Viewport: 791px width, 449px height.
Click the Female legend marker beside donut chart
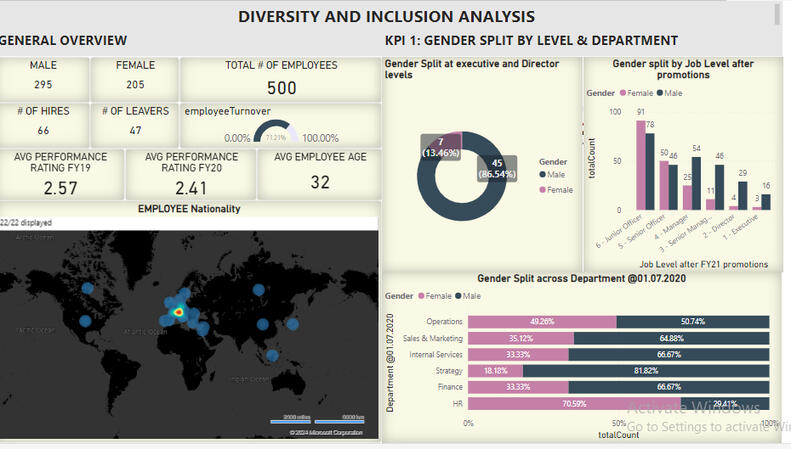pos(543,189)
